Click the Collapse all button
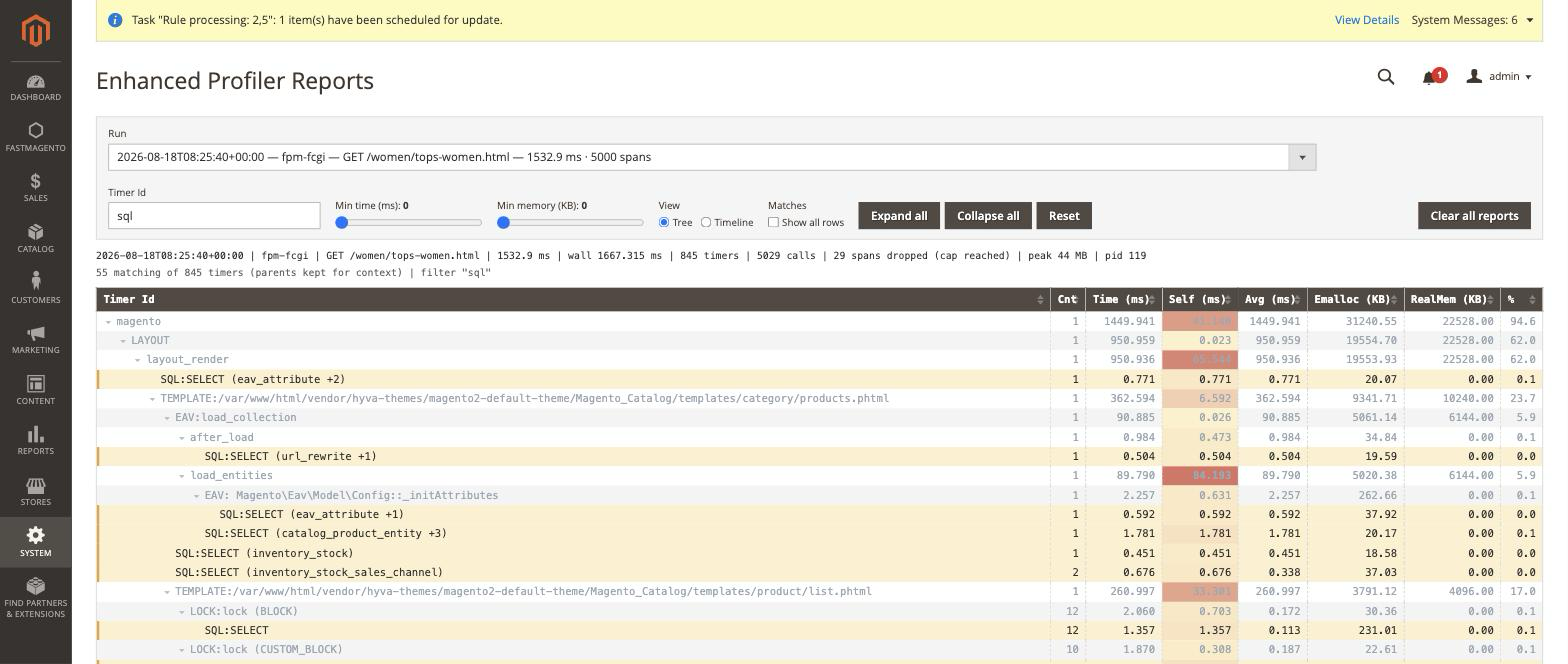The height and width of the screenshot is (664, 1568). [x=988, y=216]
